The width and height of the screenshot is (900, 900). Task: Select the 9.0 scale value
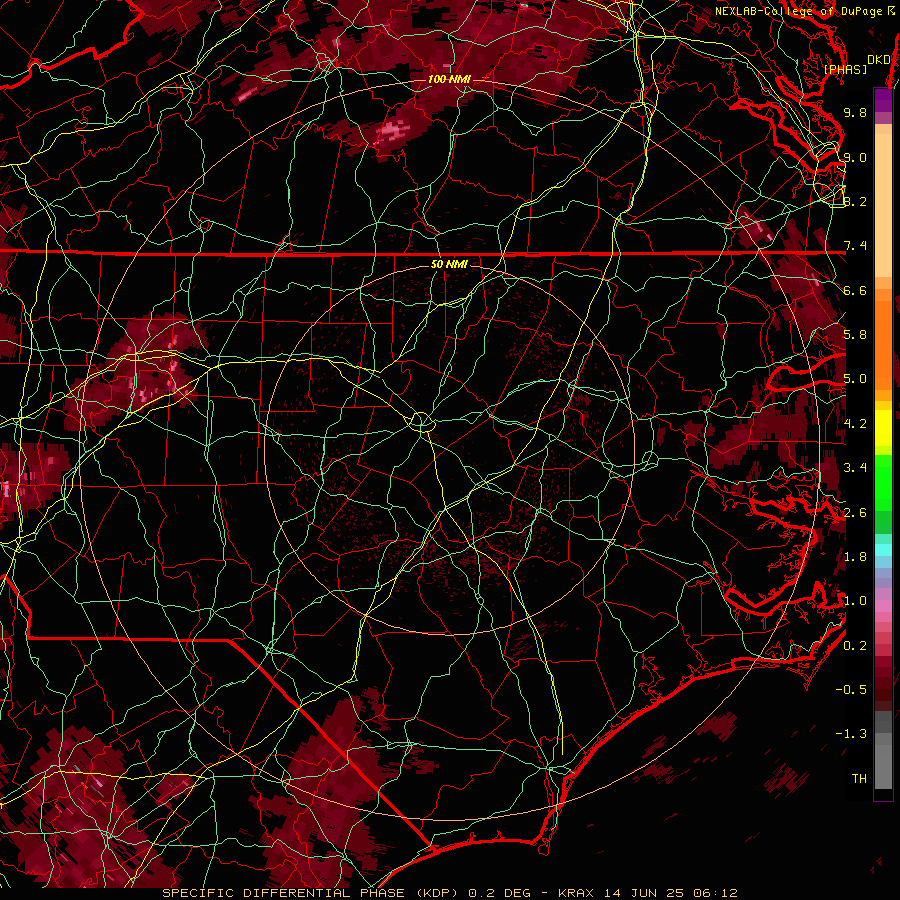pos(855,157)
